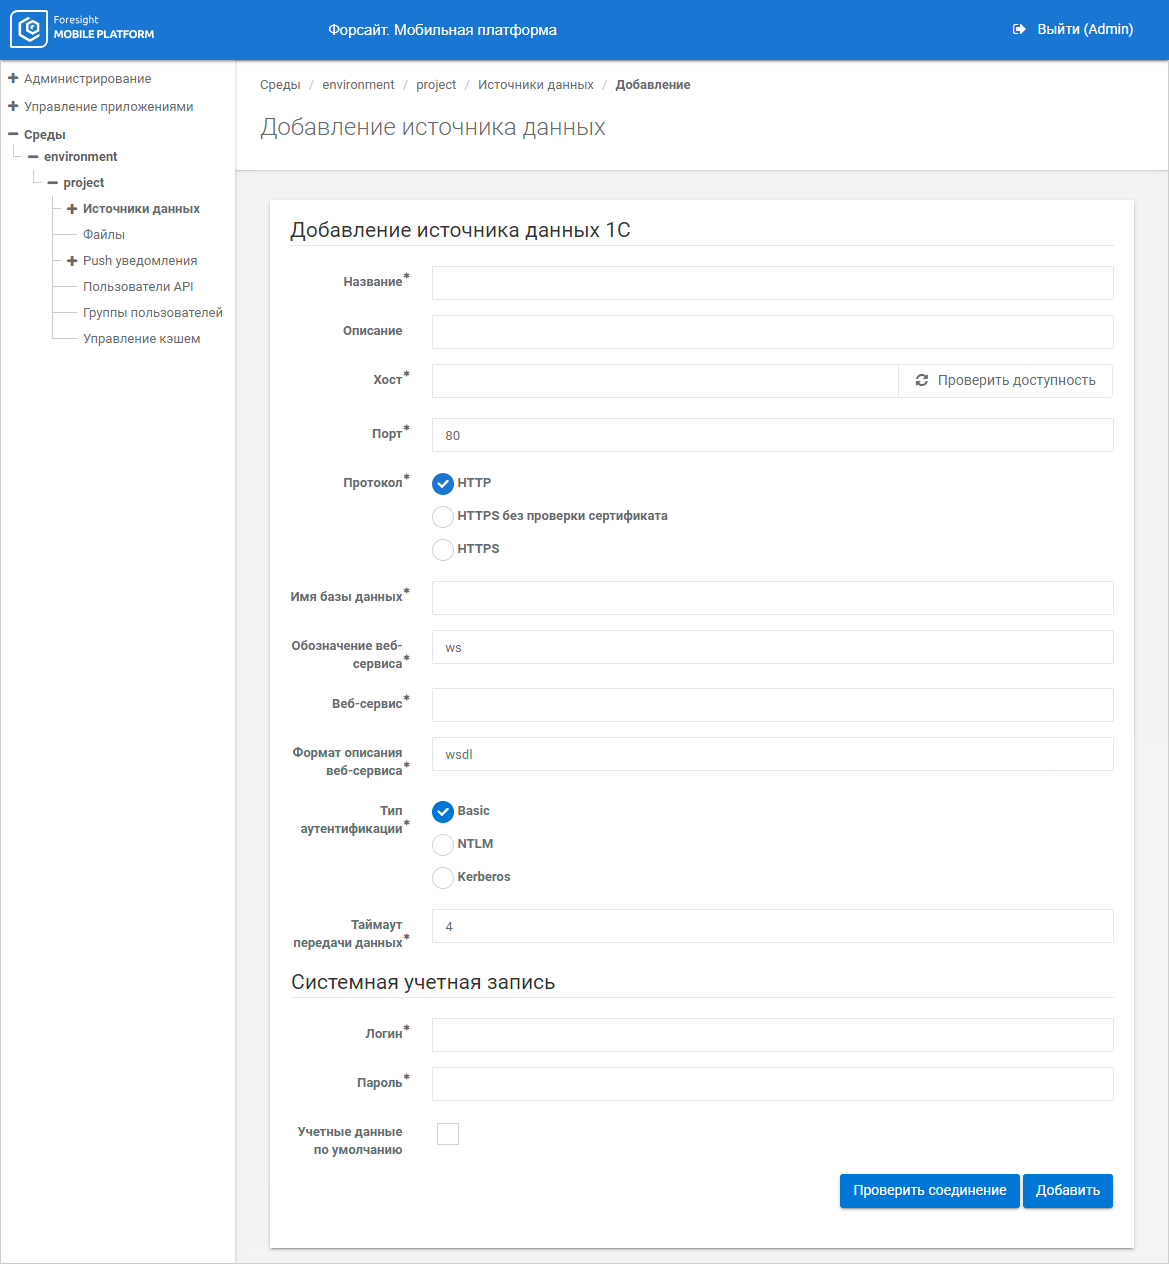Open Группы пользователей in sidebar
Image resolution: width=1169 pixels, height=1264 pixels.
pyautogui.click(x=153, y=312)
